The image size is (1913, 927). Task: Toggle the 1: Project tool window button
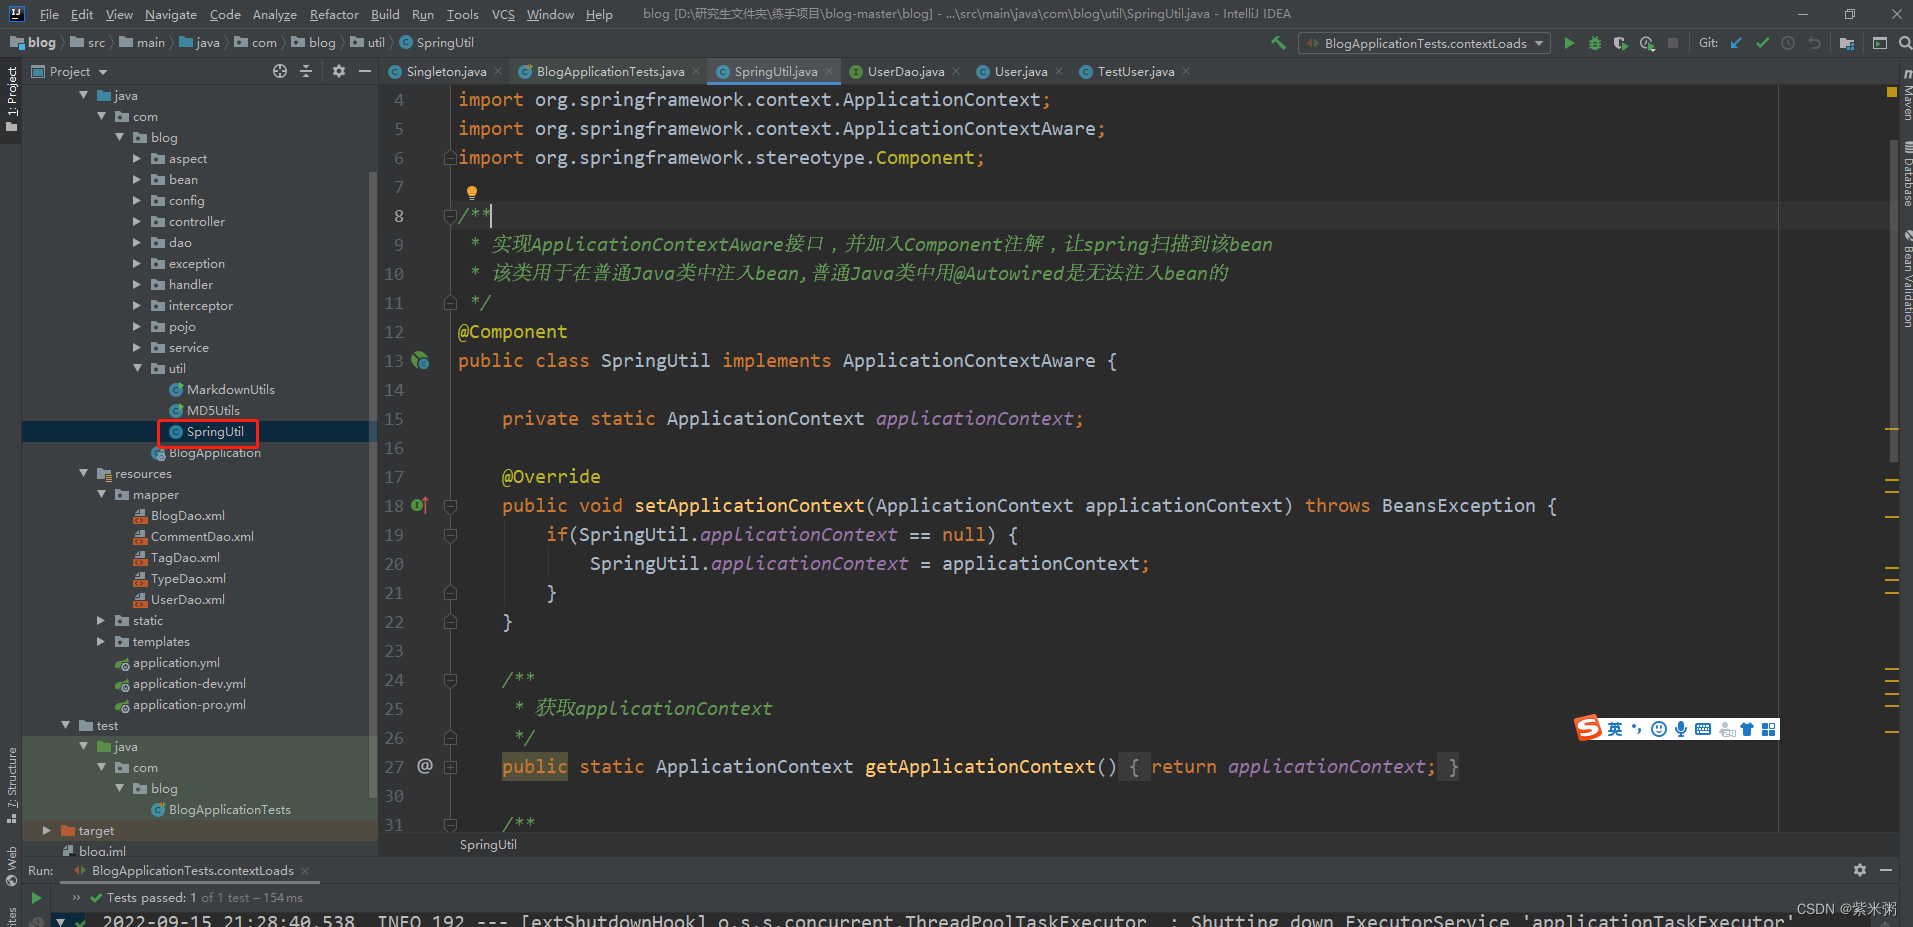pyautogui.click(x=11, y=100)
